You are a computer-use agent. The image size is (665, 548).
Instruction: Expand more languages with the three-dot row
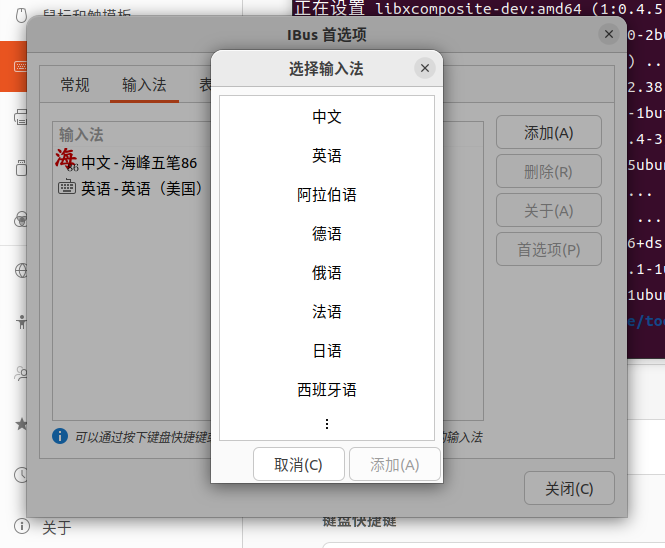click(x=327, y=424)
